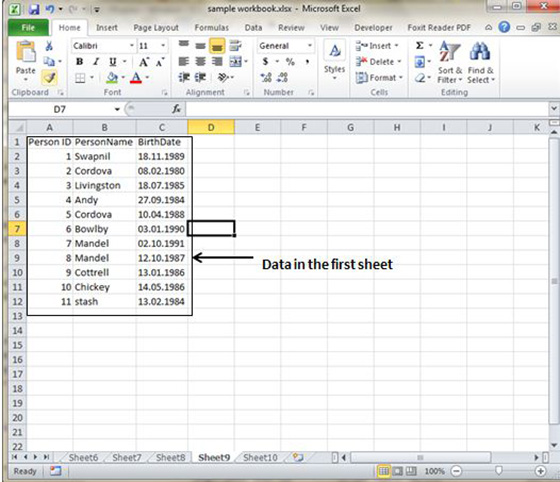This screenshot has width=560, height=482.
Task: Apply red font color with the A icon
Action: pos(136,77)
